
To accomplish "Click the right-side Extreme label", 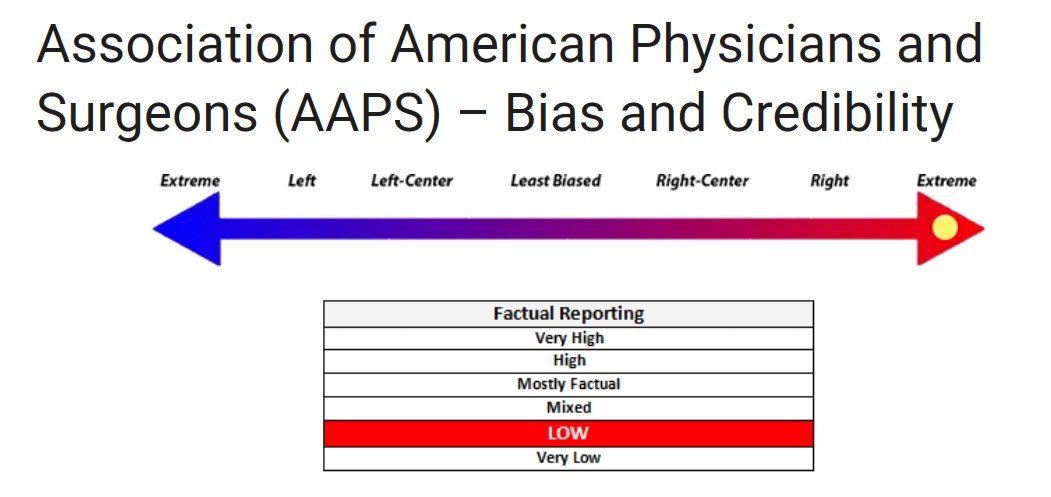I will (x=947, y=181).
